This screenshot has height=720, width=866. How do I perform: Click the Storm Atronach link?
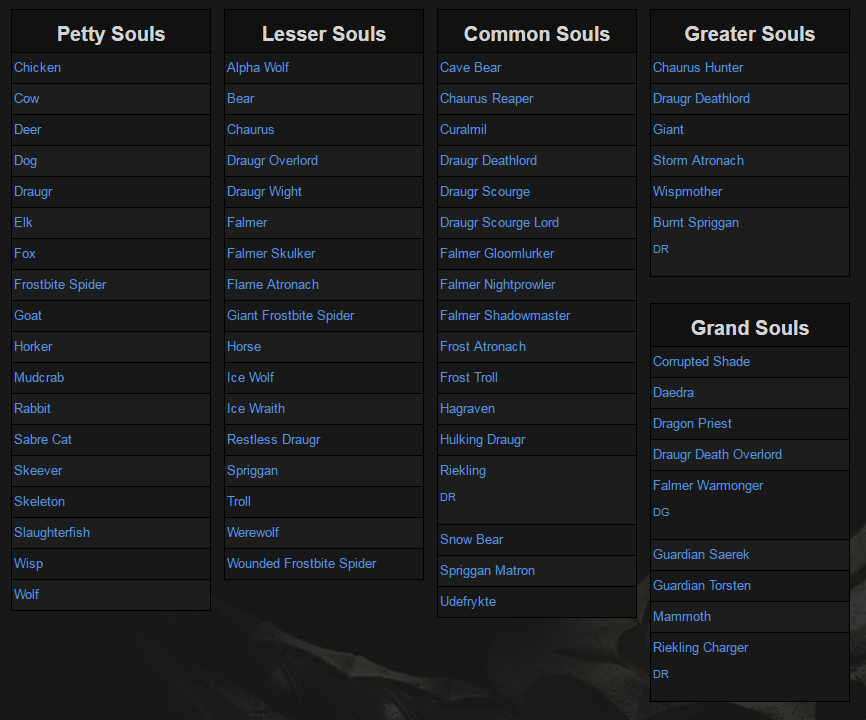698,161
